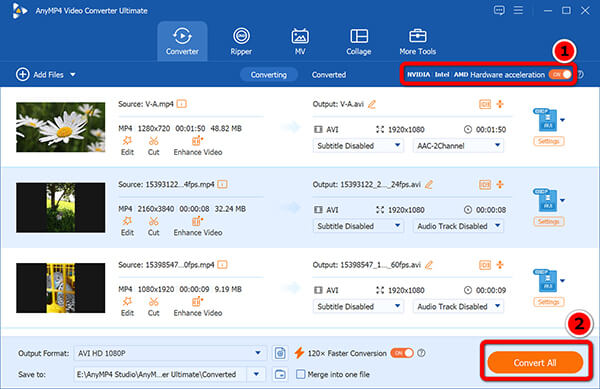Open output format settings icon beside Output Format
This screenshot has width=600, height=389.
pyautogui.click(x=280, y=353)
